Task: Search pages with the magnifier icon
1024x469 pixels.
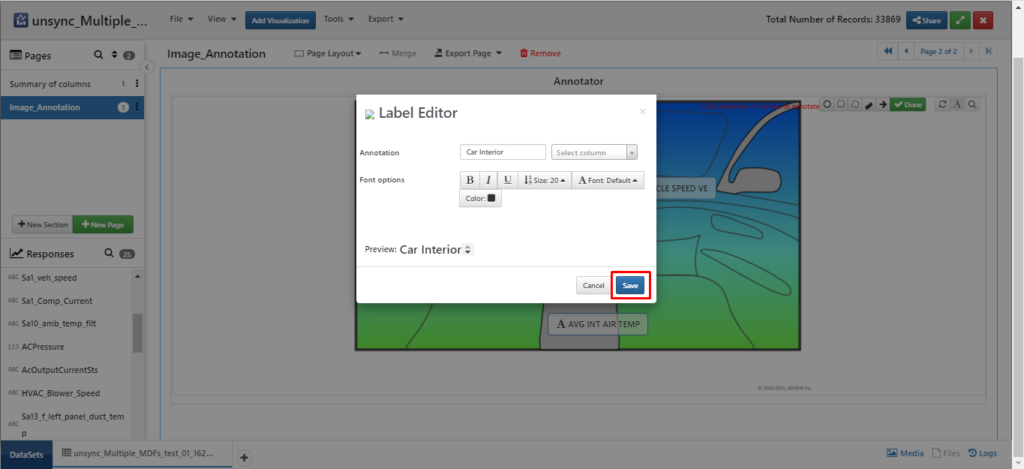Action: pos(98,56)
